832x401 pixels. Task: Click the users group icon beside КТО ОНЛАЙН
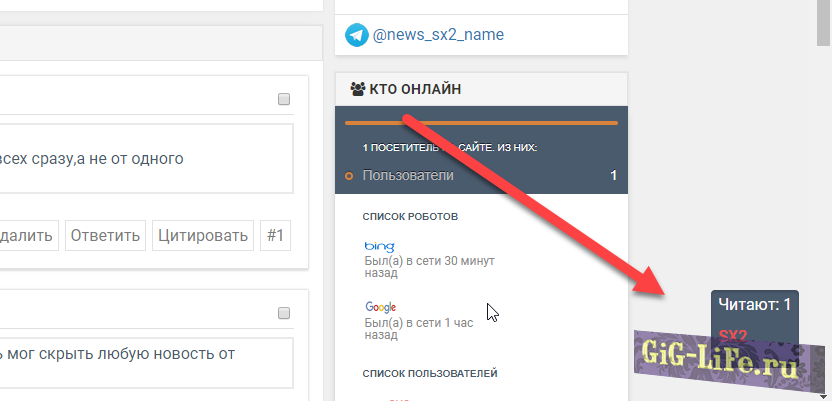[357, 89]
